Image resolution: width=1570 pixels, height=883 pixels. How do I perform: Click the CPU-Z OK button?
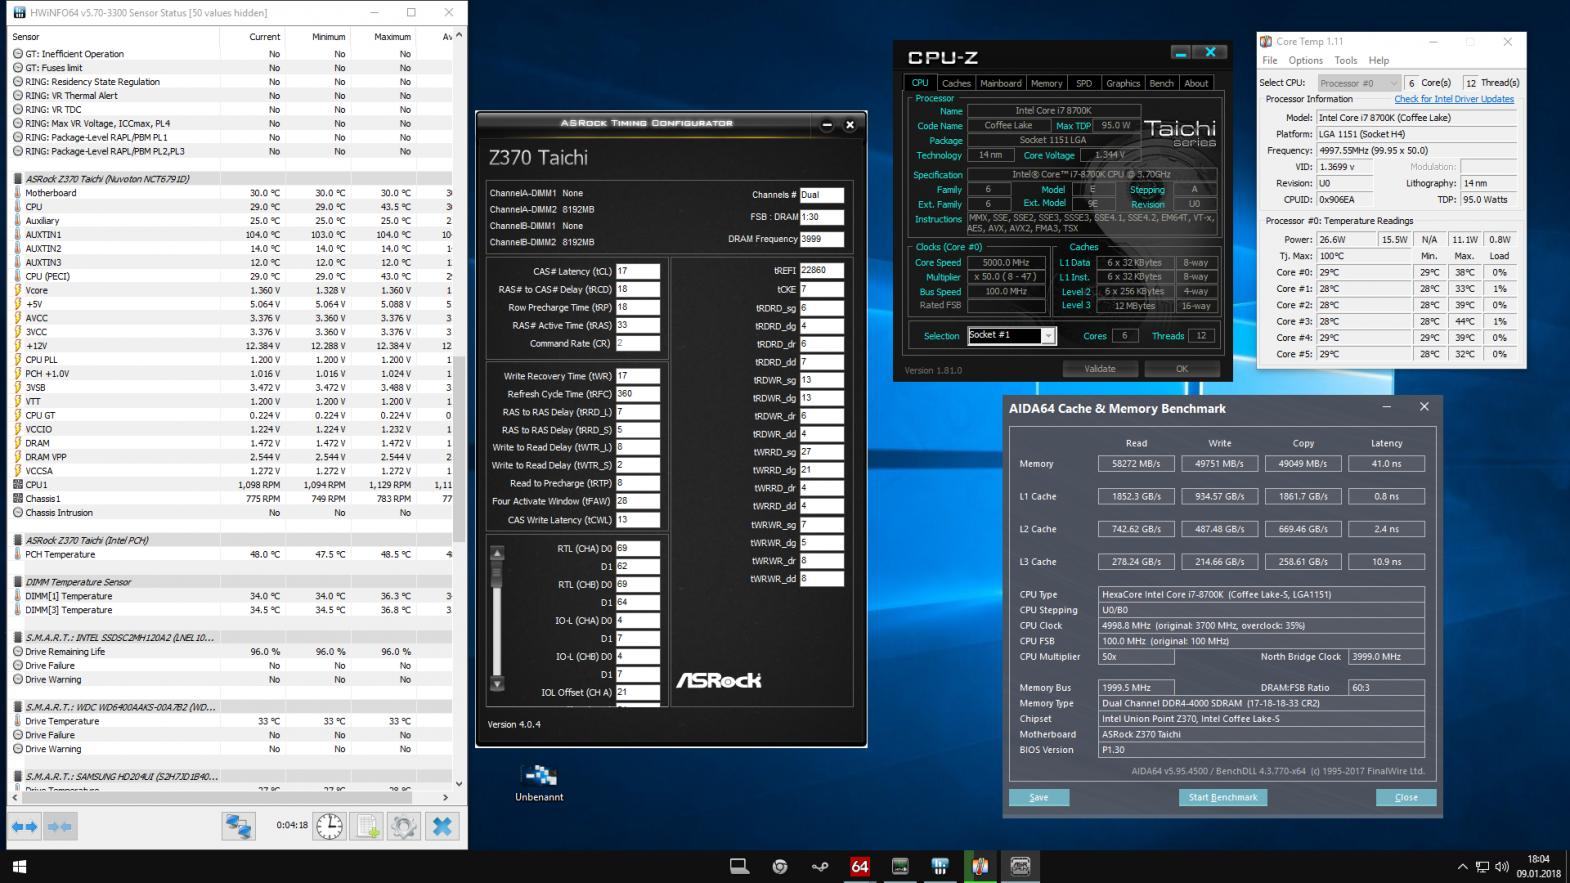1182,369
